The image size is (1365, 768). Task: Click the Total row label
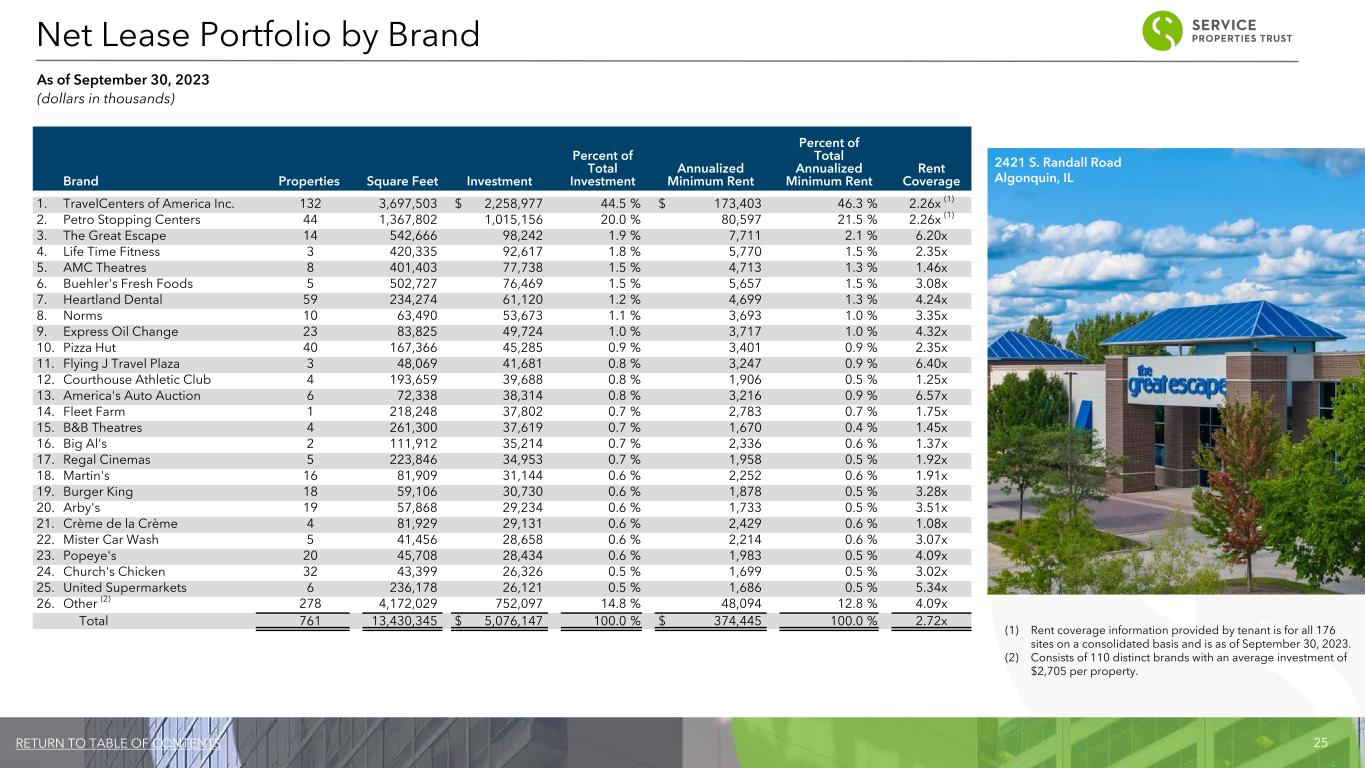(x=93, y=621)
